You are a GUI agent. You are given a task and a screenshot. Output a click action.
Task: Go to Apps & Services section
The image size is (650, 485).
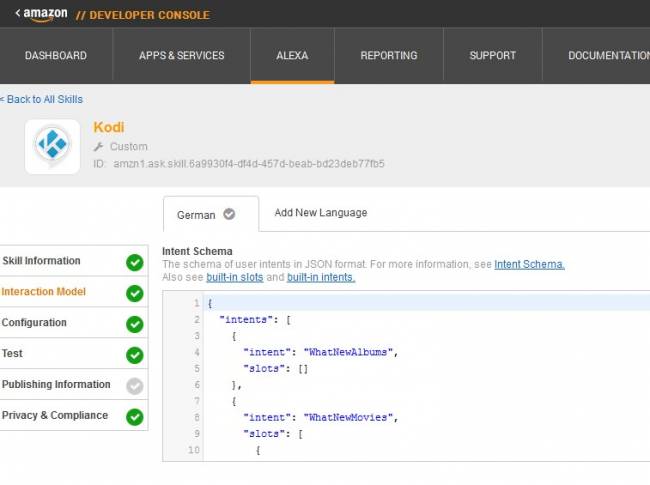pyautogui.click(x=181, y=56)
